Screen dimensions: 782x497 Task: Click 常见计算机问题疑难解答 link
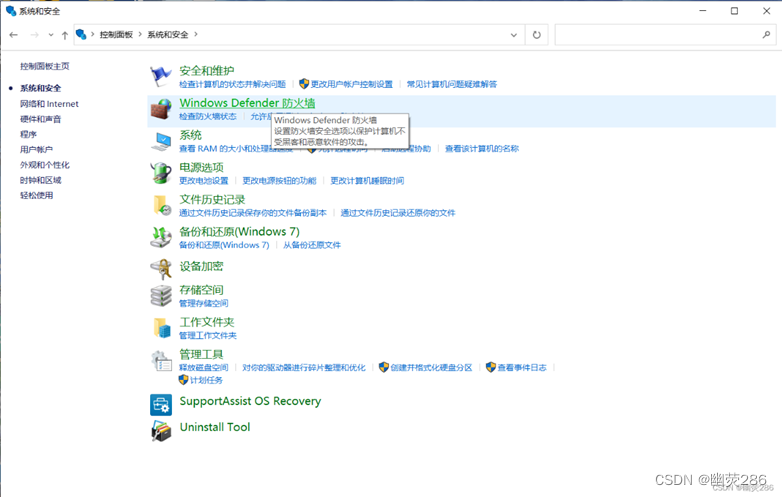tap(452, 84)
